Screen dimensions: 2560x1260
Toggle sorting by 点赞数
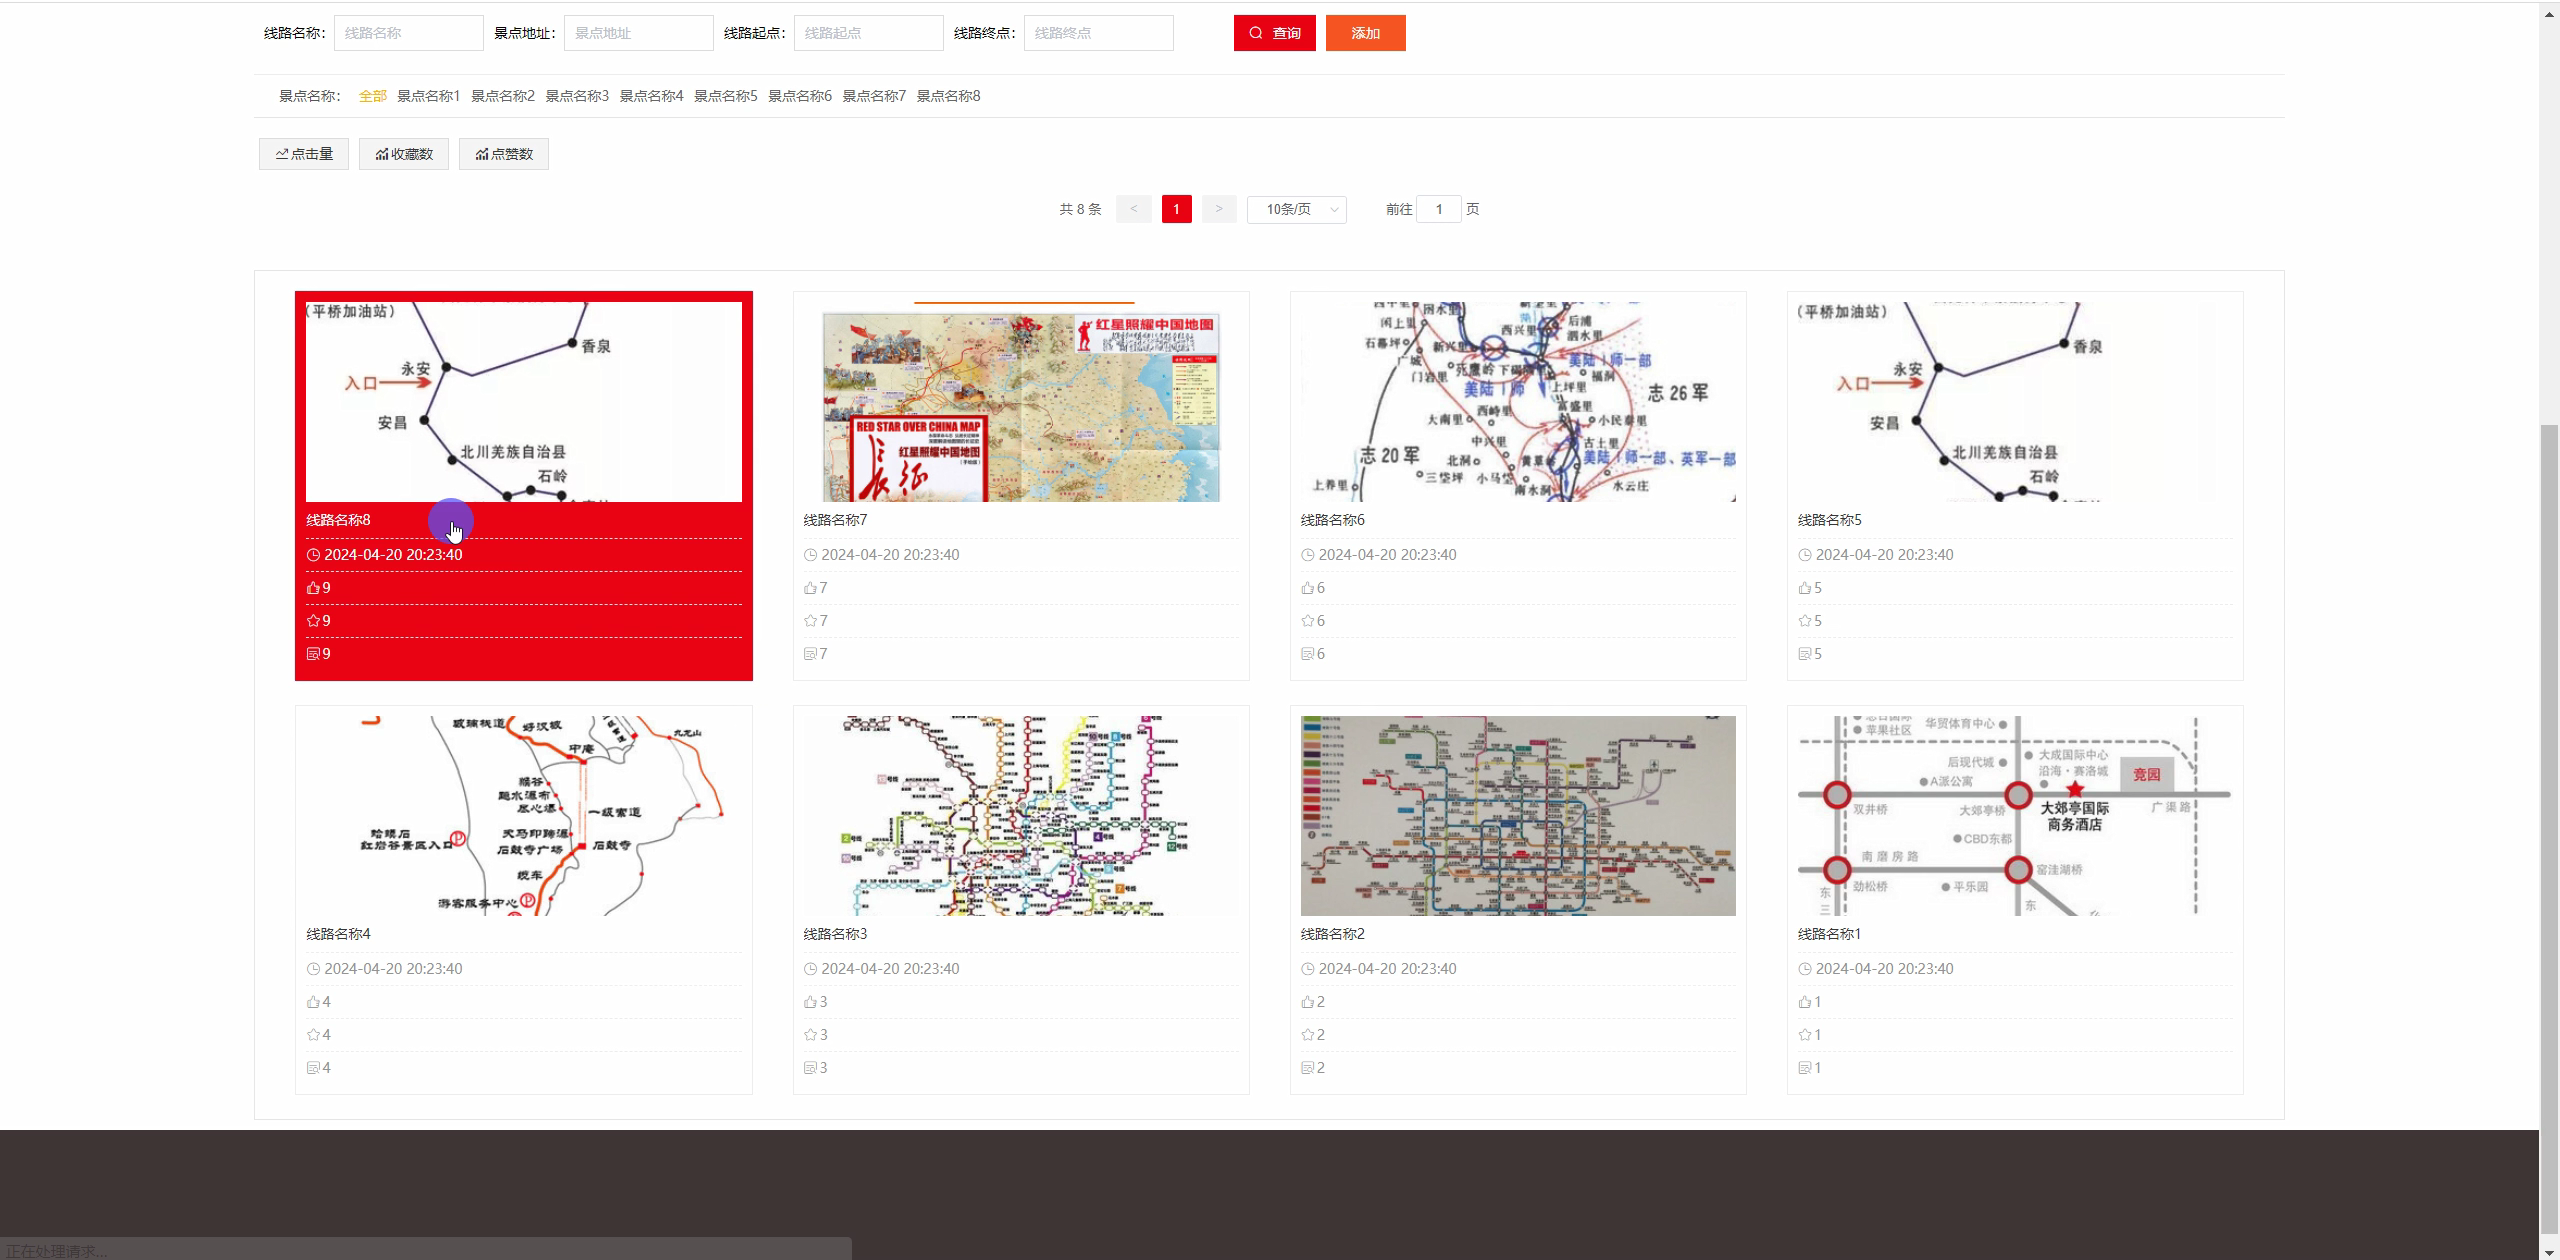[x=504, y=153]
